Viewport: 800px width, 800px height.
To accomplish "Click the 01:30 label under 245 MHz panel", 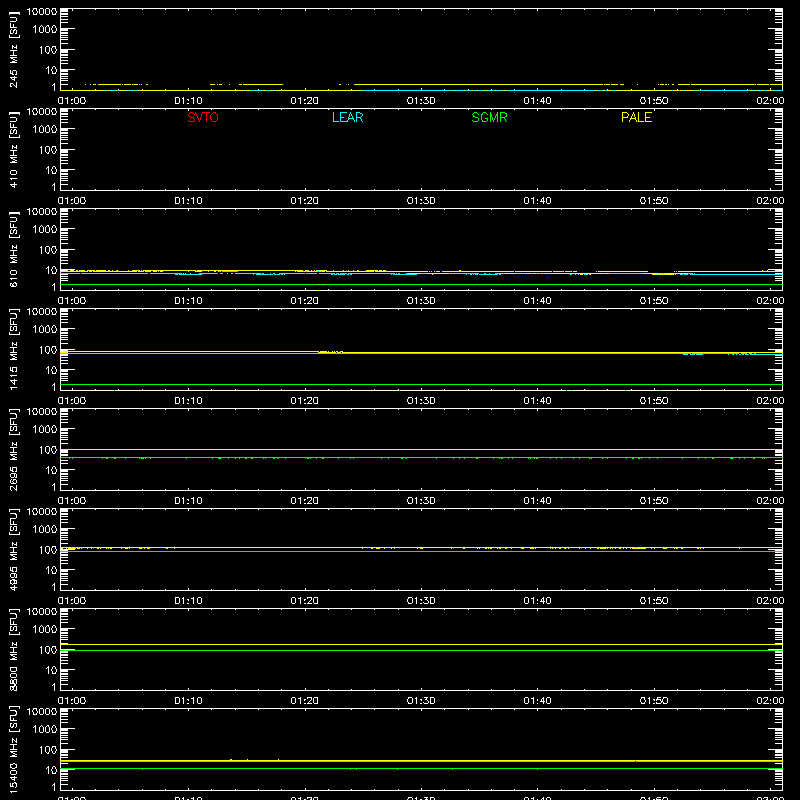I will [x=421, y=101].
